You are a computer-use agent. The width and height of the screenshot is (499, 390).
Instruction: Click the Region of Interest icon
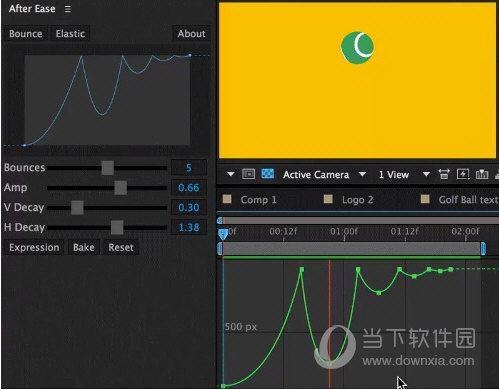click(248, 174)
